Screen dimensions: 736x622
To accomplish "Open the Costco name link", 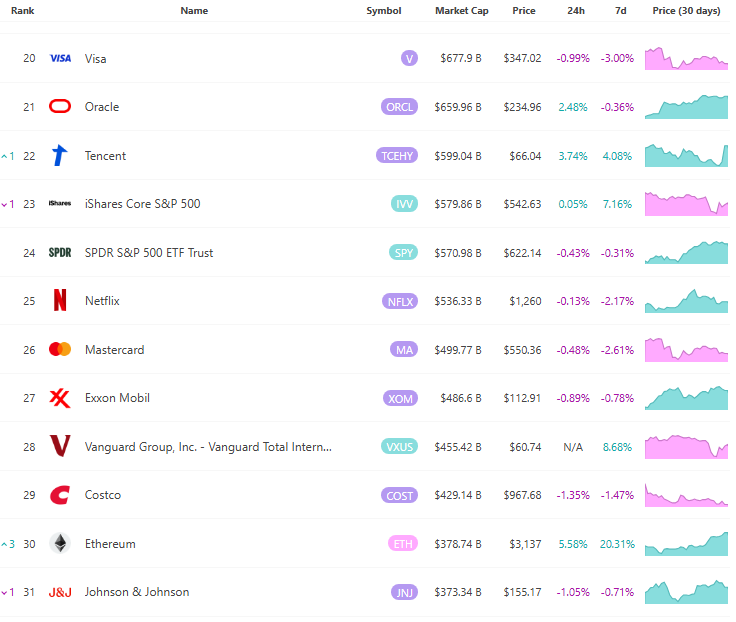I will click(103, 495).
